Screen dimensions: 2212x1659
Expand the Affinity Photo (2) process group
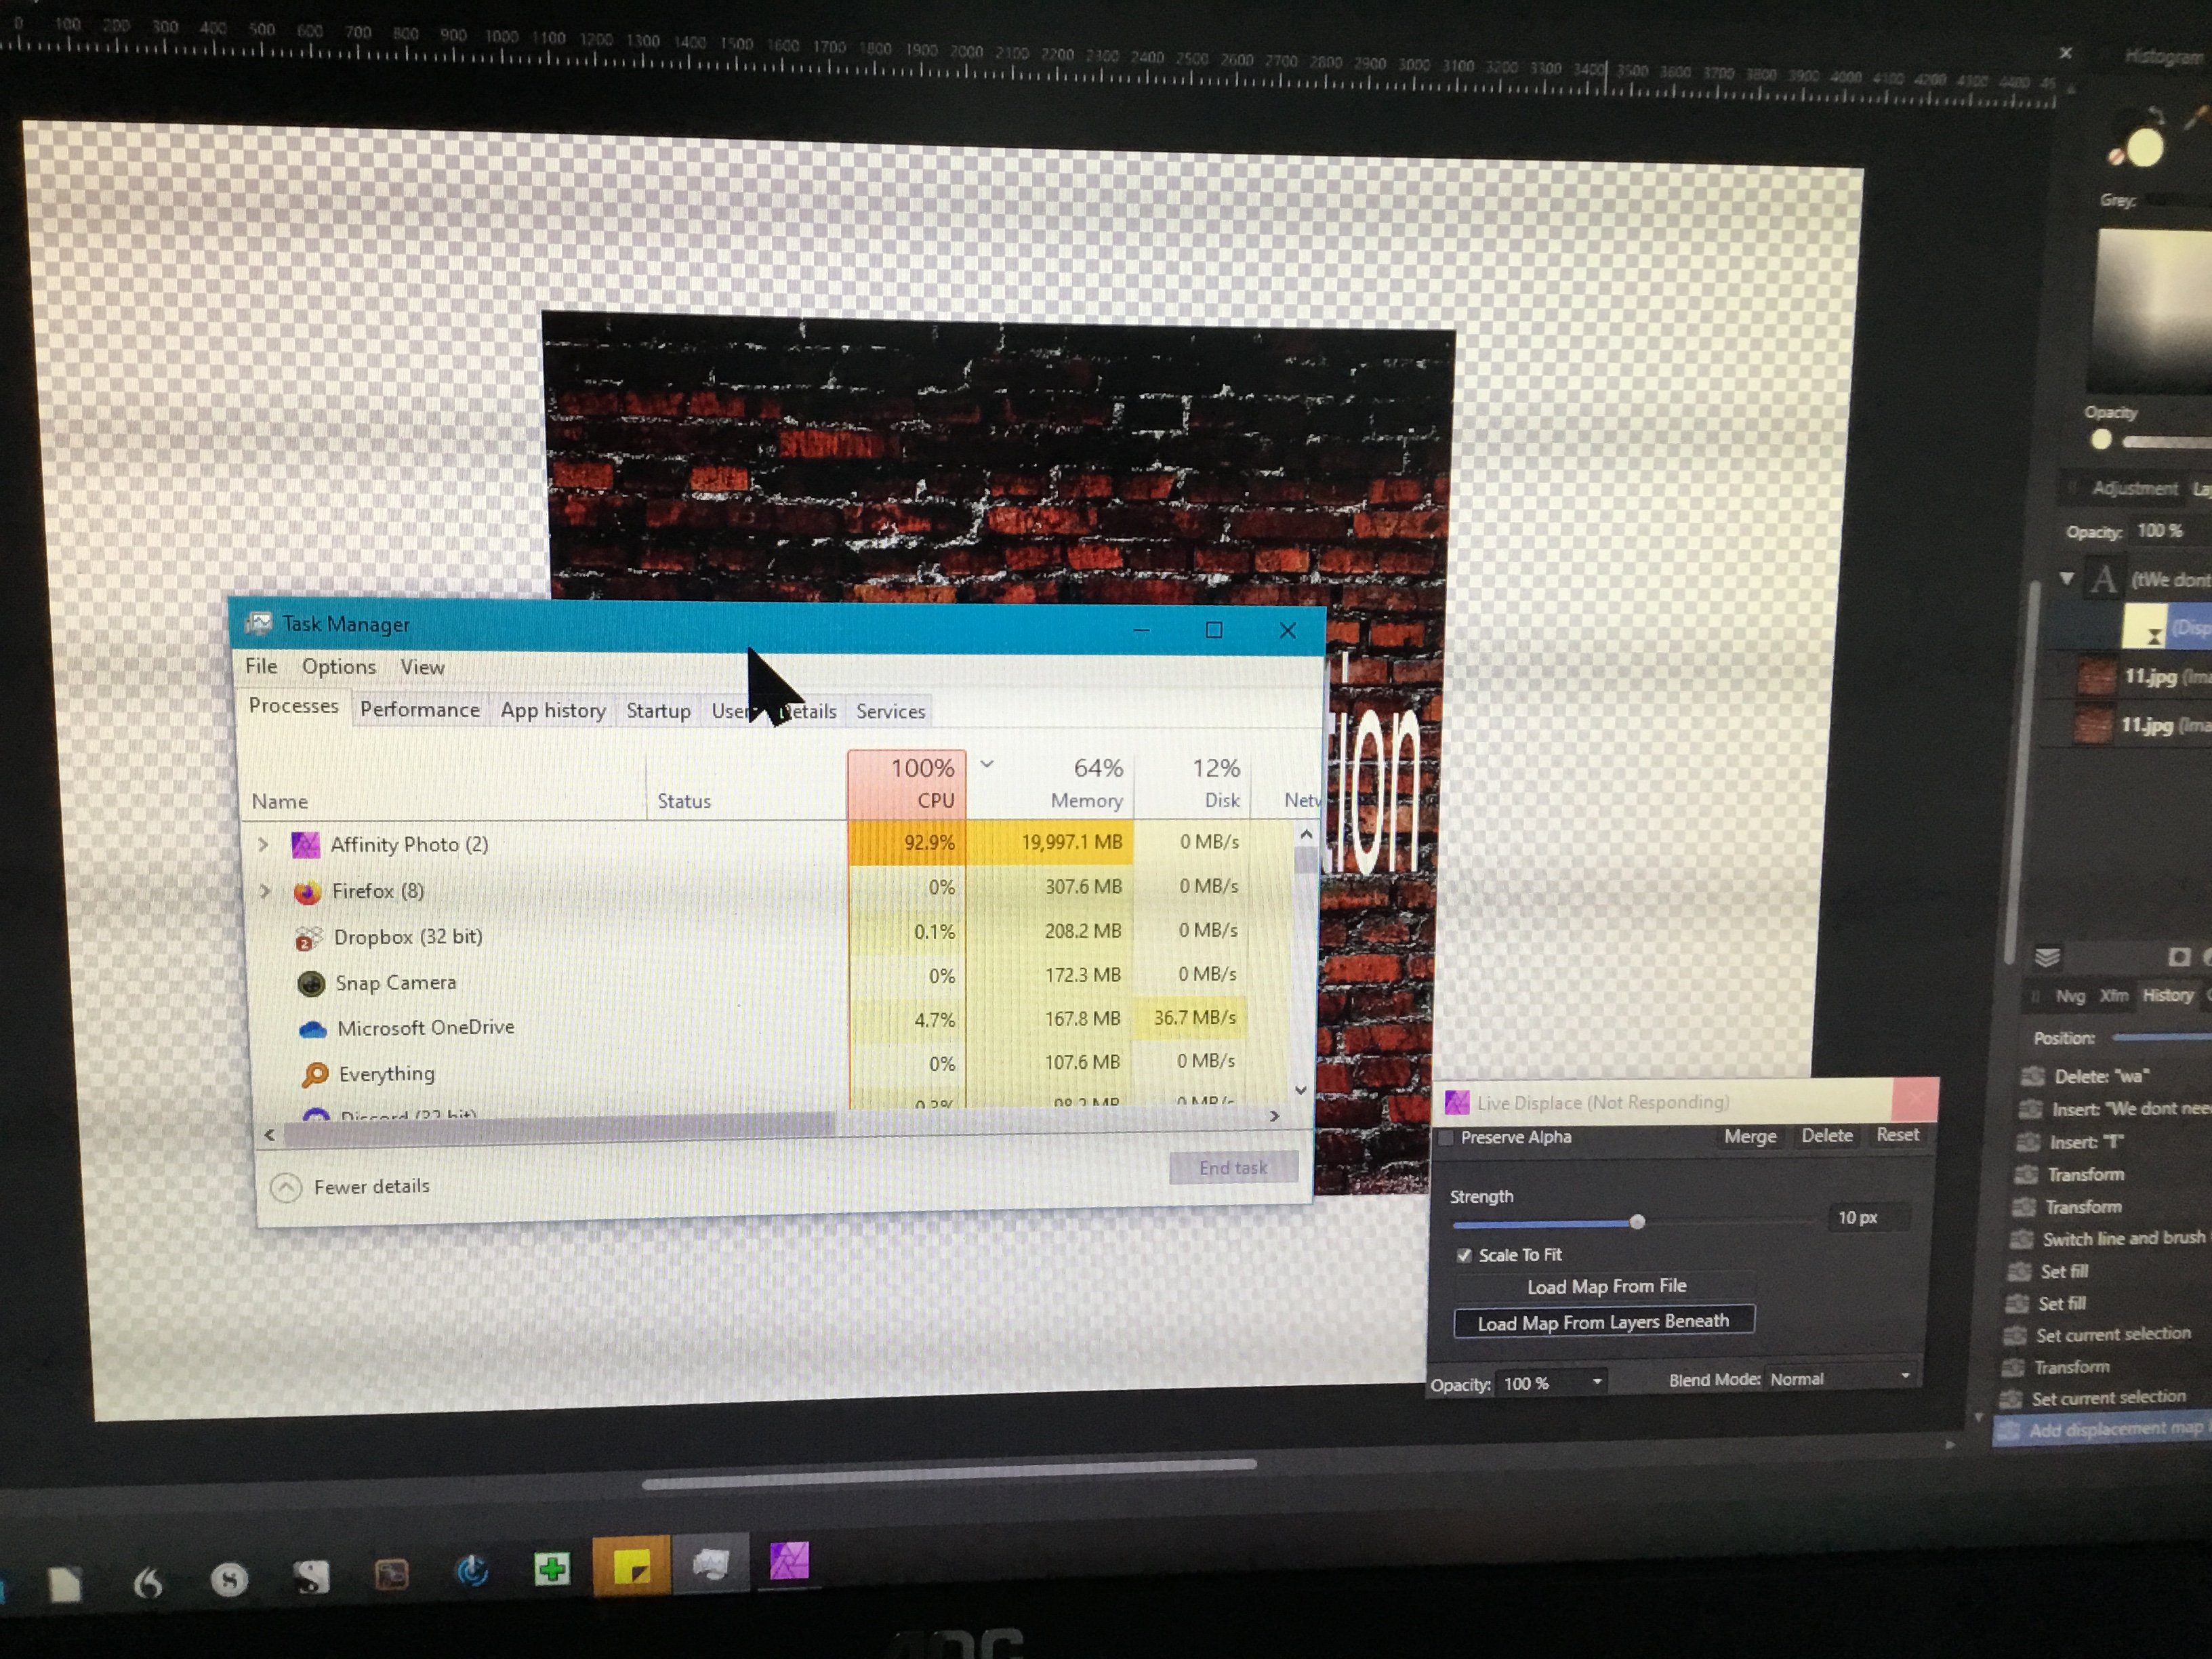264,845
